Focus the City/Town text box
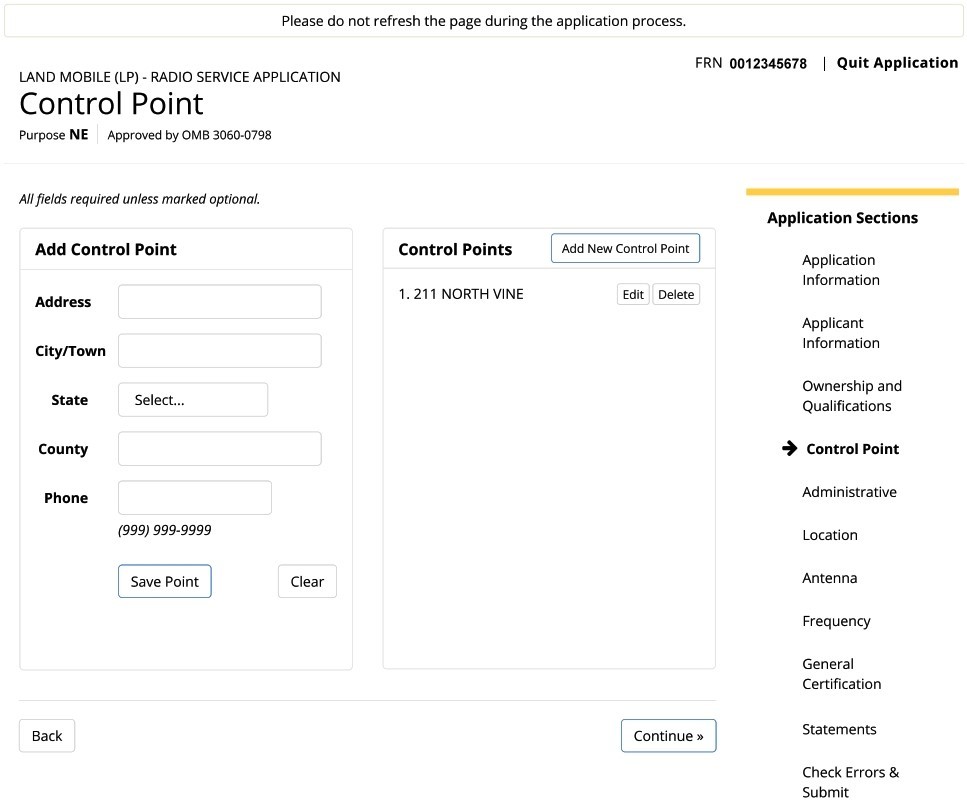The width and height of the screenshot is (967, 805). 220,351
